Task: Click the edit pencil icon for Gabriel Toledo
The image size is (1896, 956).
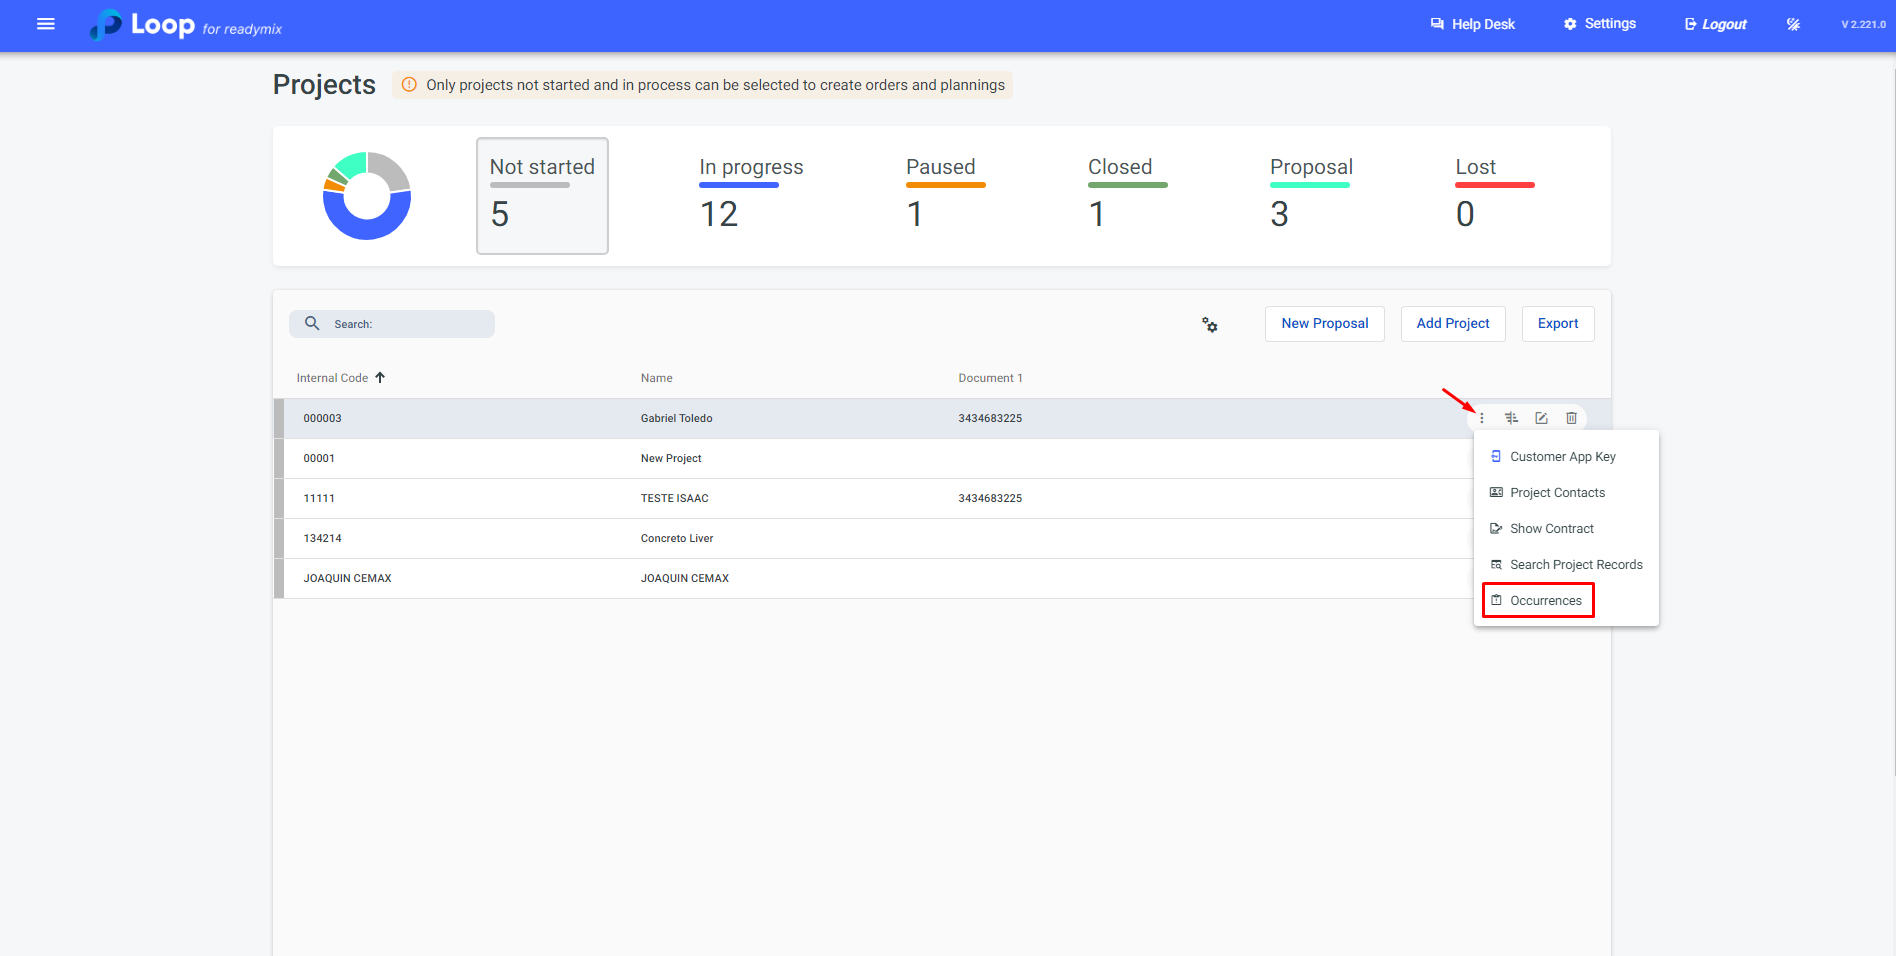Action: [x=1541, y=418]
